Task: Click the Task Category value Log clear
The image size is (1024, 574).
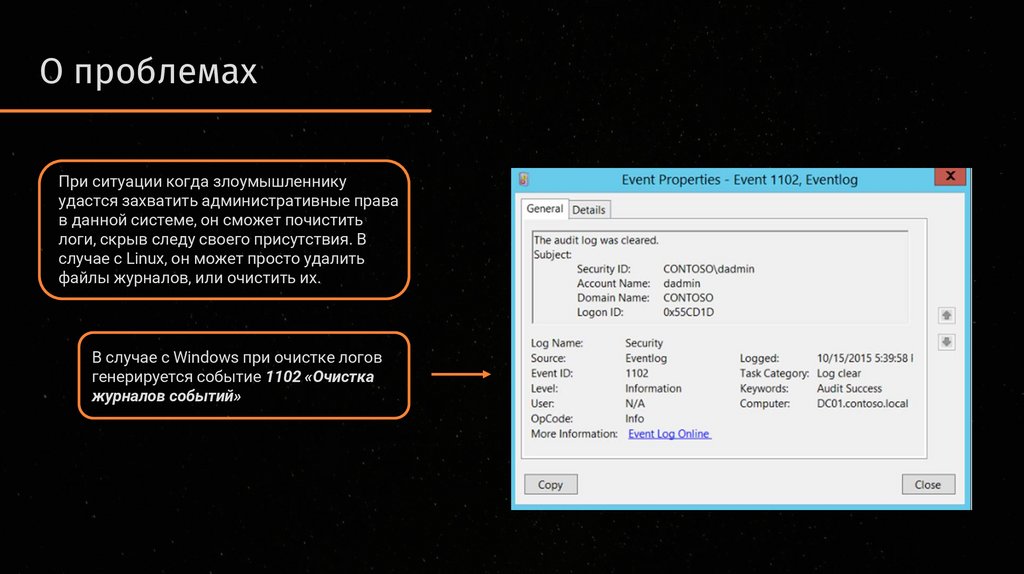Action: [x=839, y=374]
